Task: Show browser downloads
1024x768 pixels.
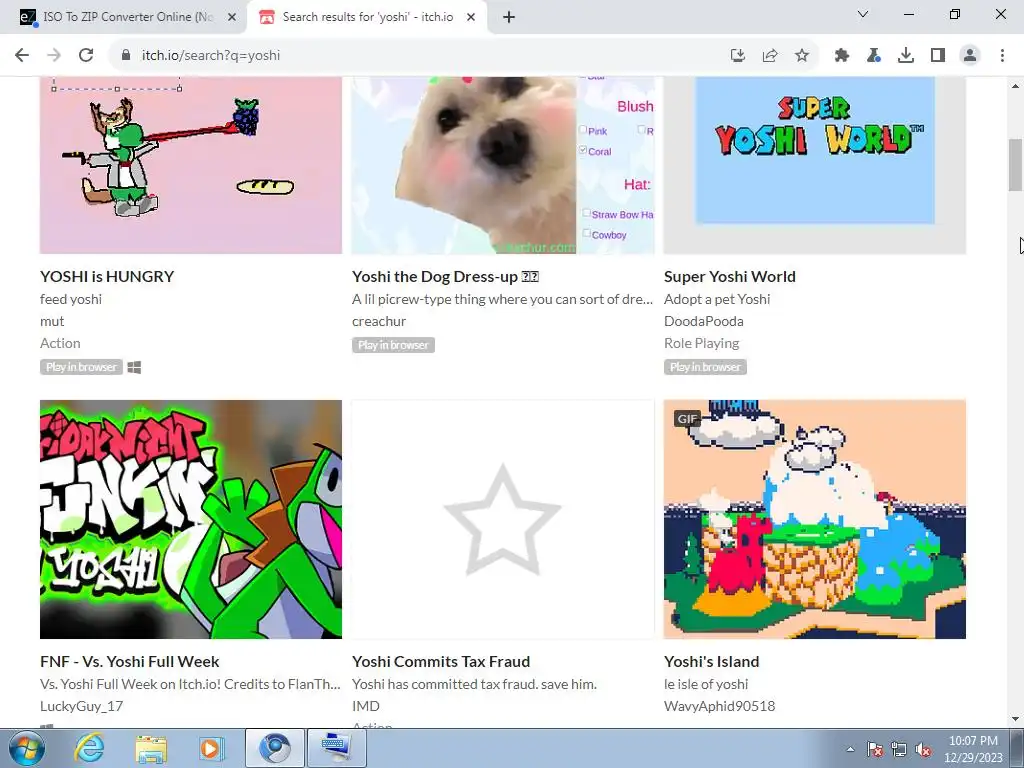Action: (x=906, y=56)
